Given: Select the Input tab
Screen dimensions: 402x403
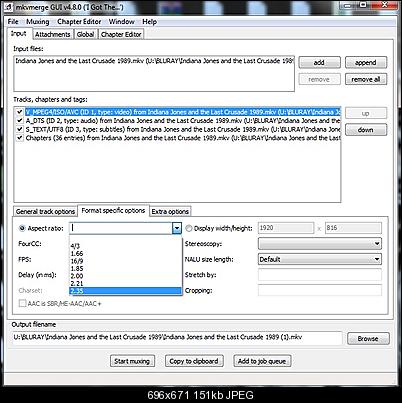Looking at the screenshot, I should coord(19,34).
